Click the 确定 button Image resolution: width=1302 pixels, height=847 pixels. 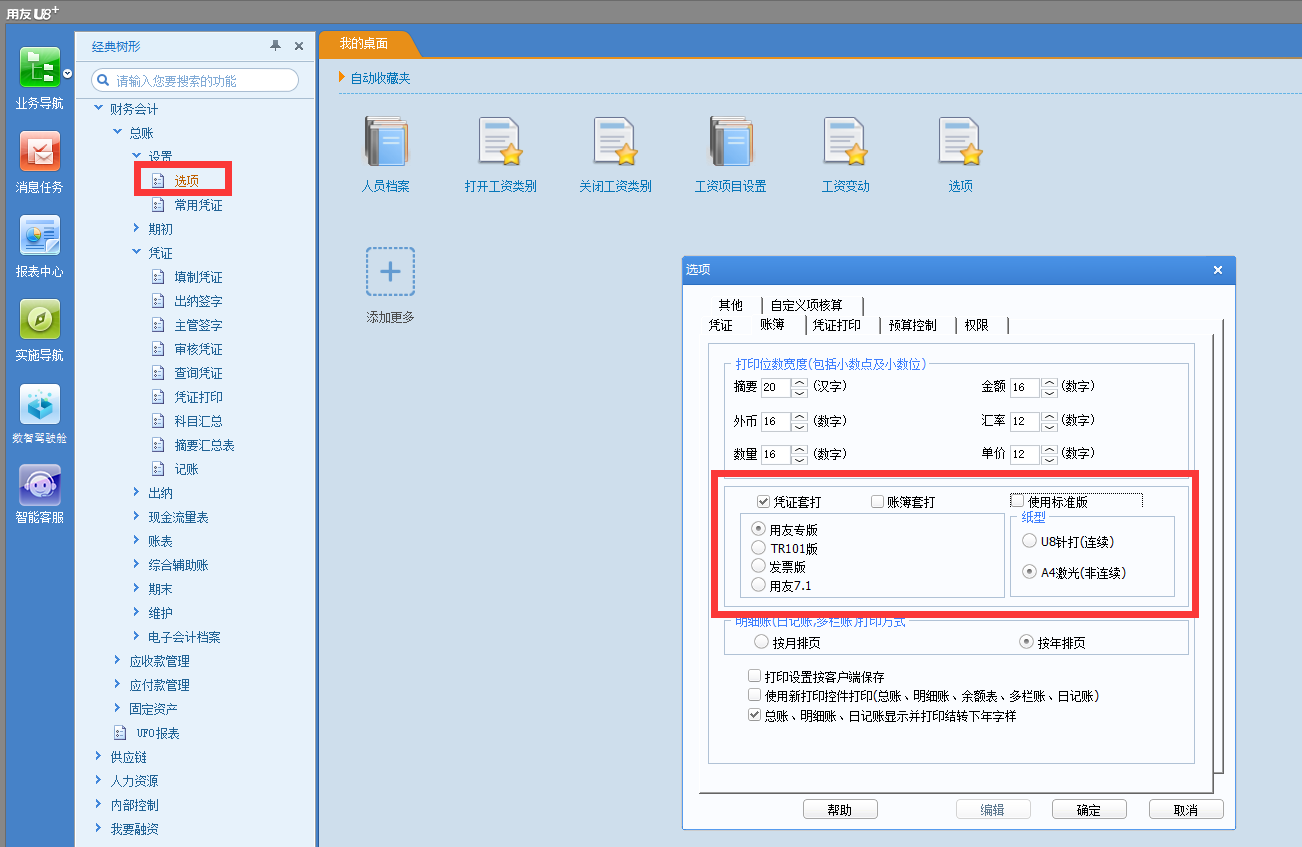pyautogui.click(x=1088, y=810)
